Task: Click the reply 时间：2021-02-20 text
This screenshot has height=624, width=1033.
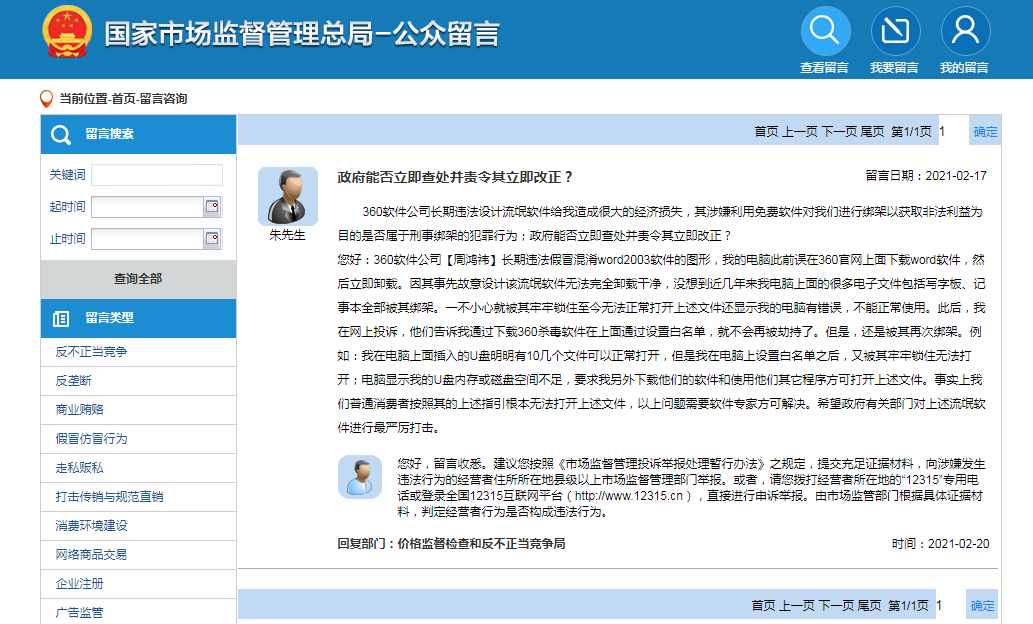Action: point(941,544)
